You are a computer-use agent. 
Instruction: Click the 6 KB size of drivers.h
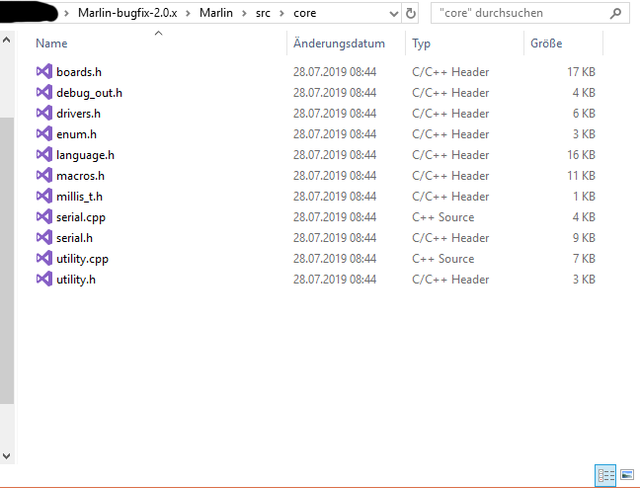[x=584, y=113]
